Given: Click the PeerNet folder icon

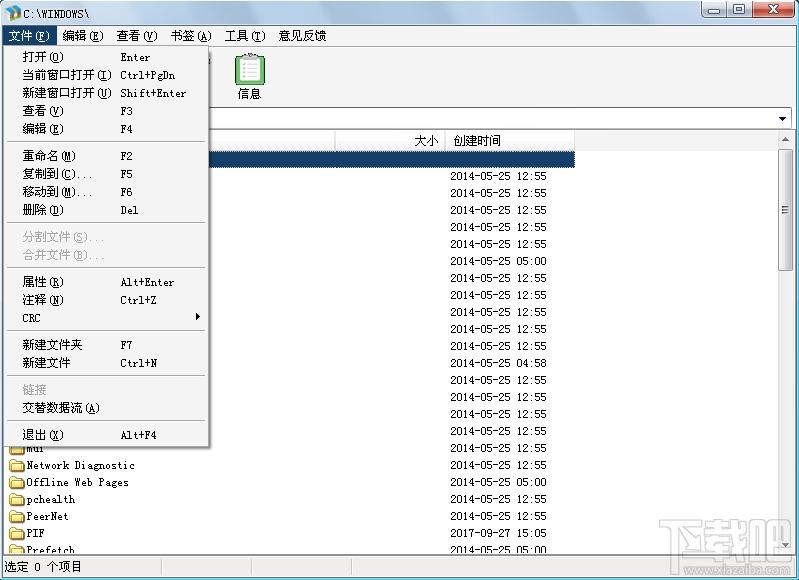Looking at the screenshot, I should coord(17,516).
